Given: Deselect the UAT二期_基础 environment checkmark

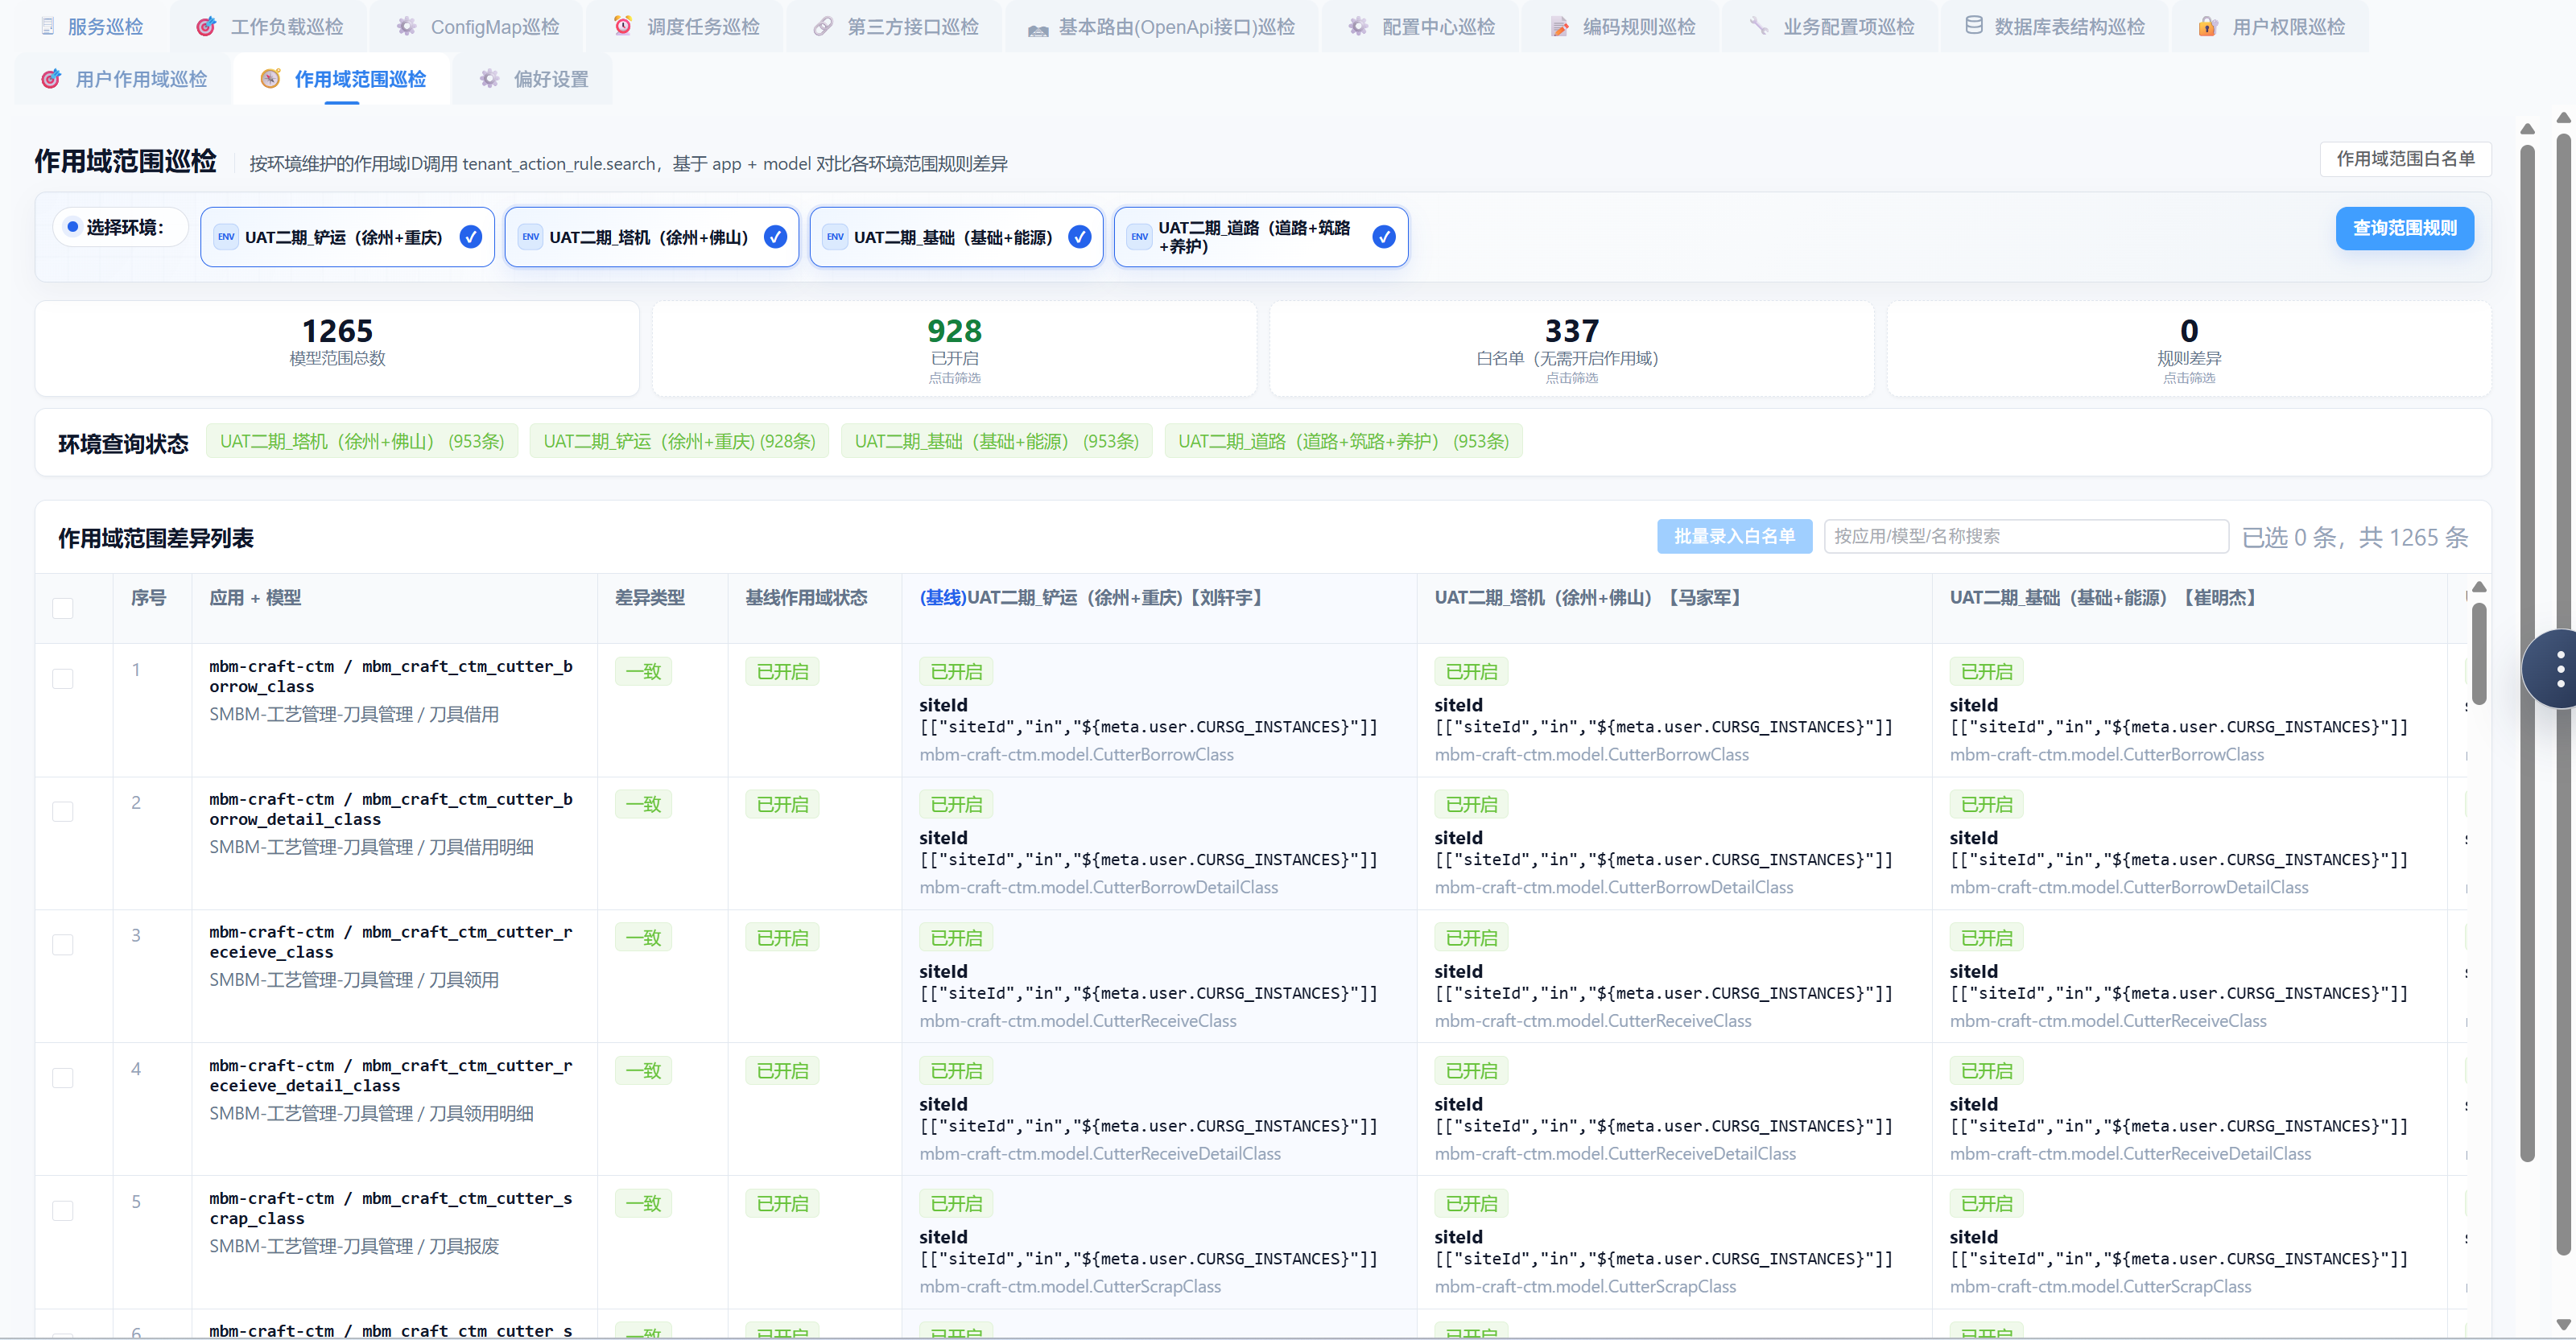Looking at the screenshot, I should (1079, 237).
